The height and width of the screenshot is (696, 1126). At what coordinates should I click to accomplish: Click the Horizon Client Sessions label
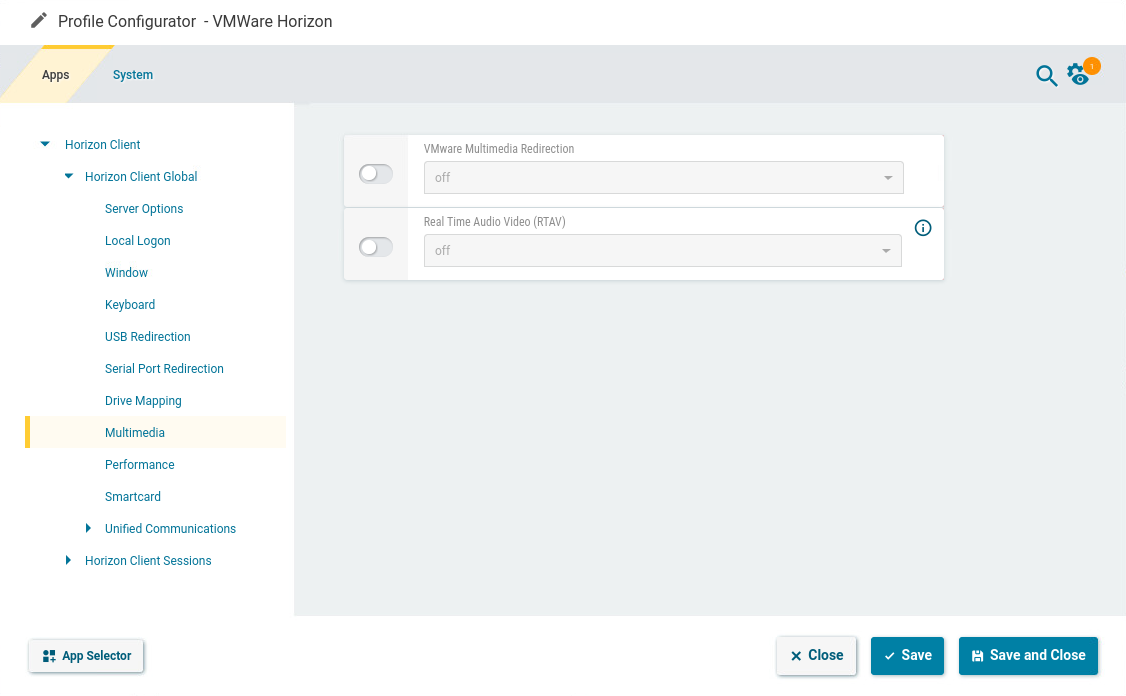148,560
